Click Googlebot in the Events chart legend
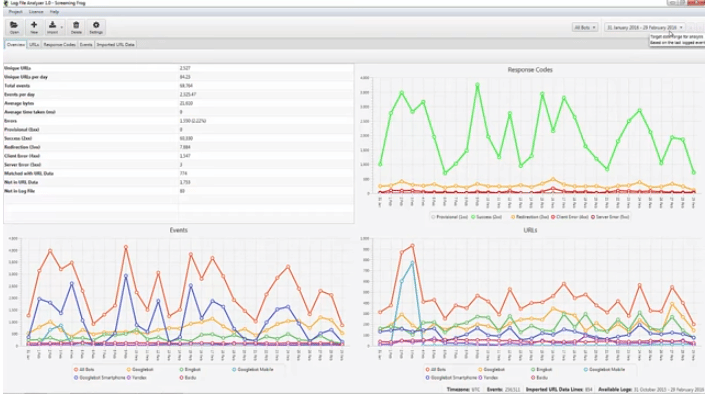The width and height of the screenshot is (706, 395). 140,369
